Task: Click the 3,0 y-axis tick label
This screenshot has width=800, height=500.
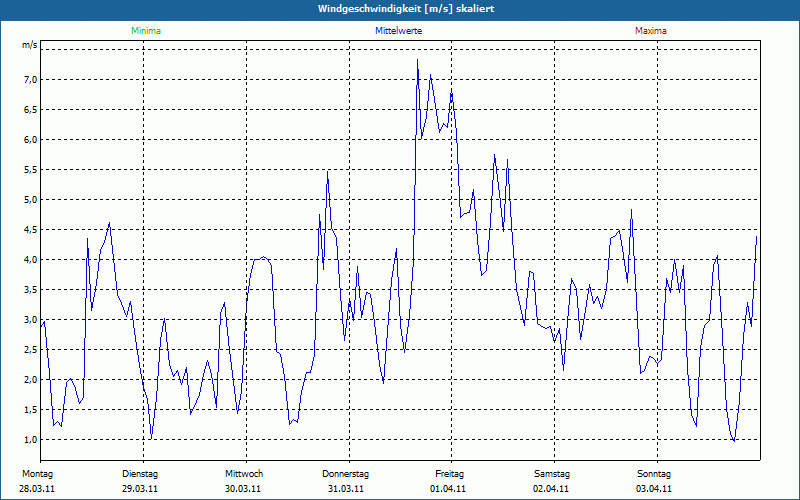Action: (x=30, y=320)
